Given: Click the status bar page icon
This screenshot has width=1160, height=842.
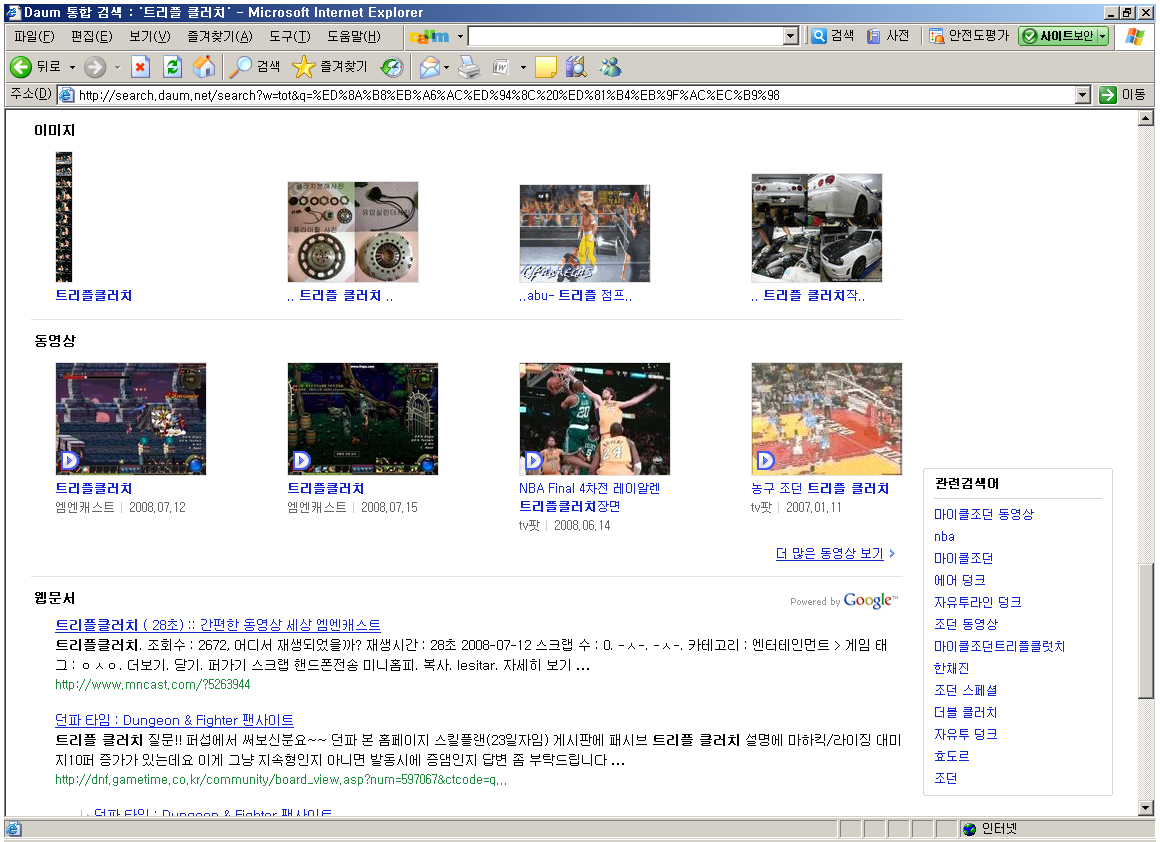Looking at the screenshot, I should pyautogui.click(x=13, y=829).
